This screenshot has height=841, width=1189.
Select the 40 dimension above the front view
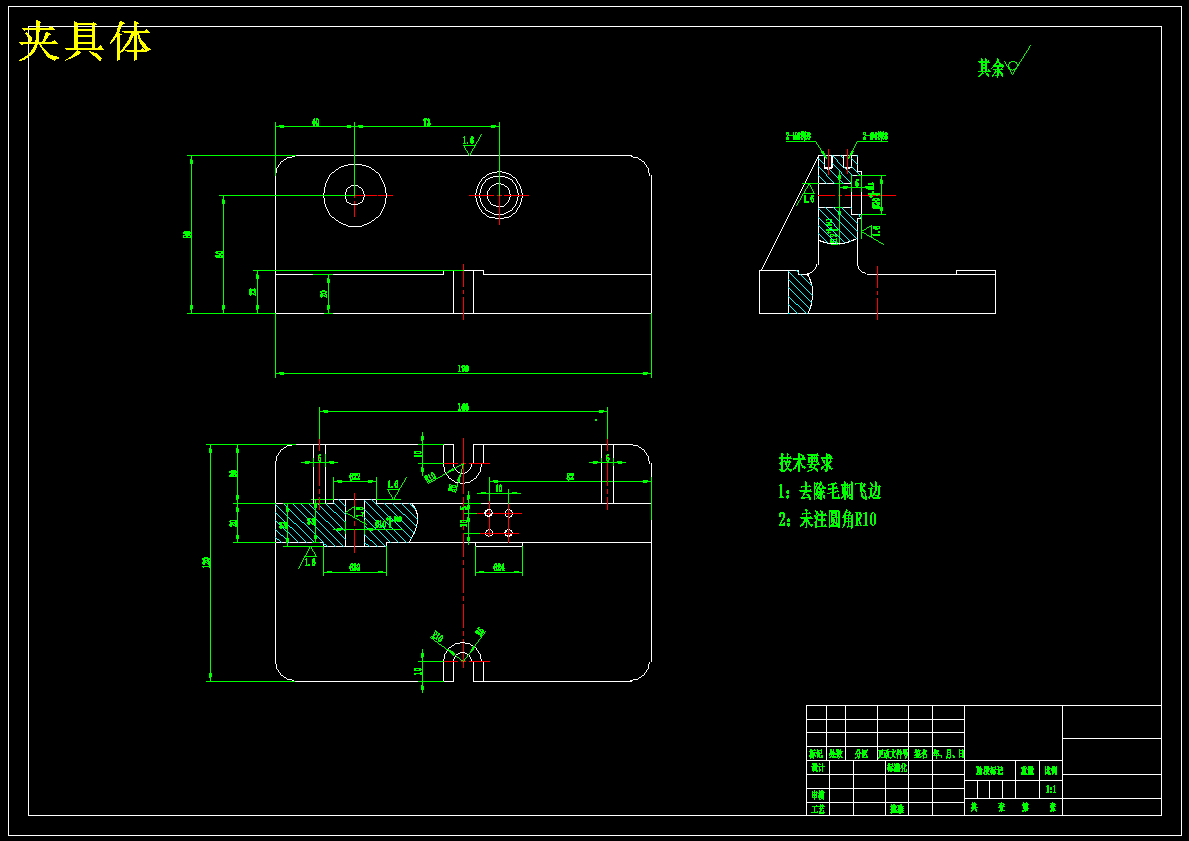[315, 121]
